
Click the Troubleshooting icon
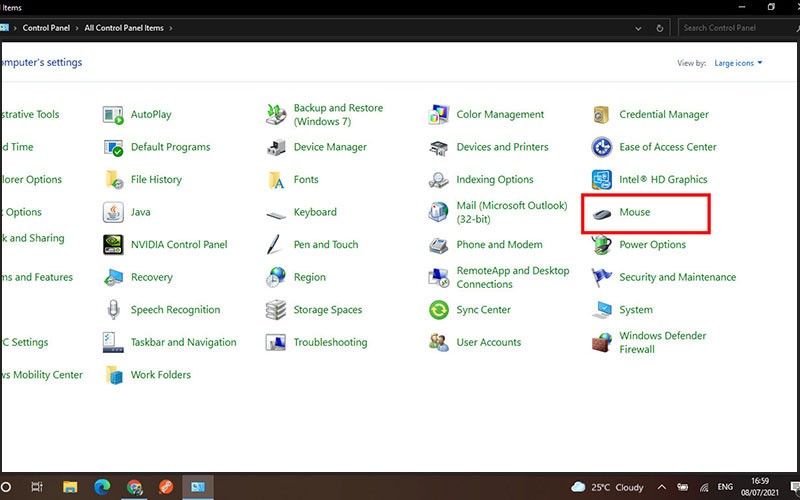click(x=276, y=342)
